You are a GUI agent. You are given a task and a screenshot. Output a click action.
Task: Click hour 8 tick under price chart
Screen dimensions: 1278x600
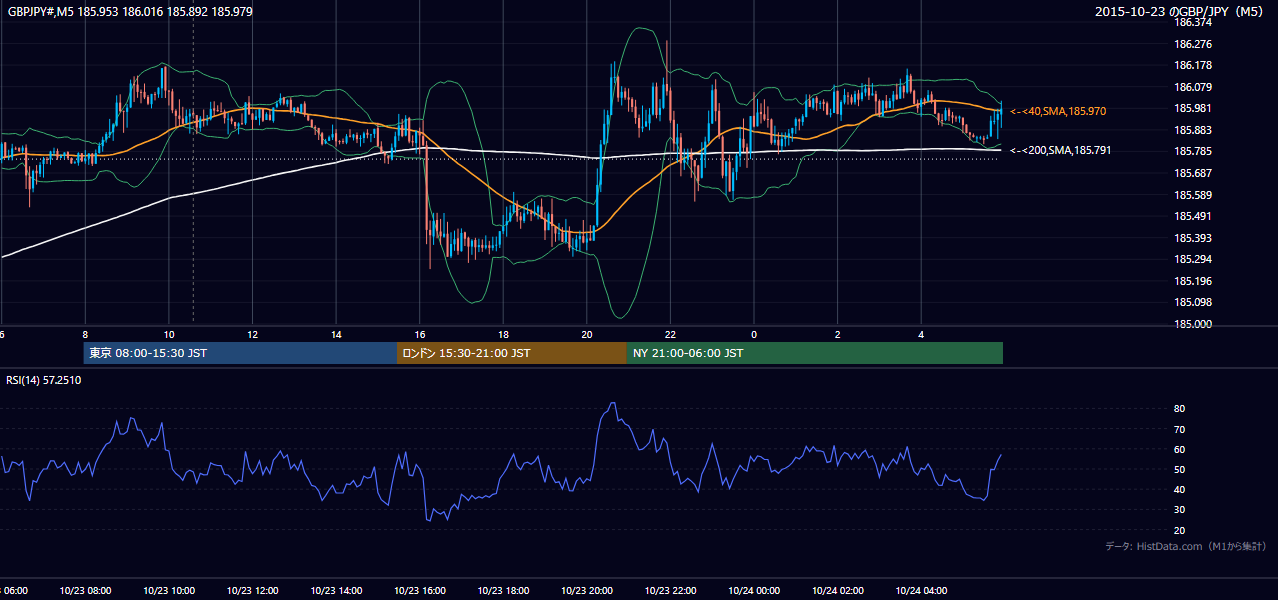(85, 335)
